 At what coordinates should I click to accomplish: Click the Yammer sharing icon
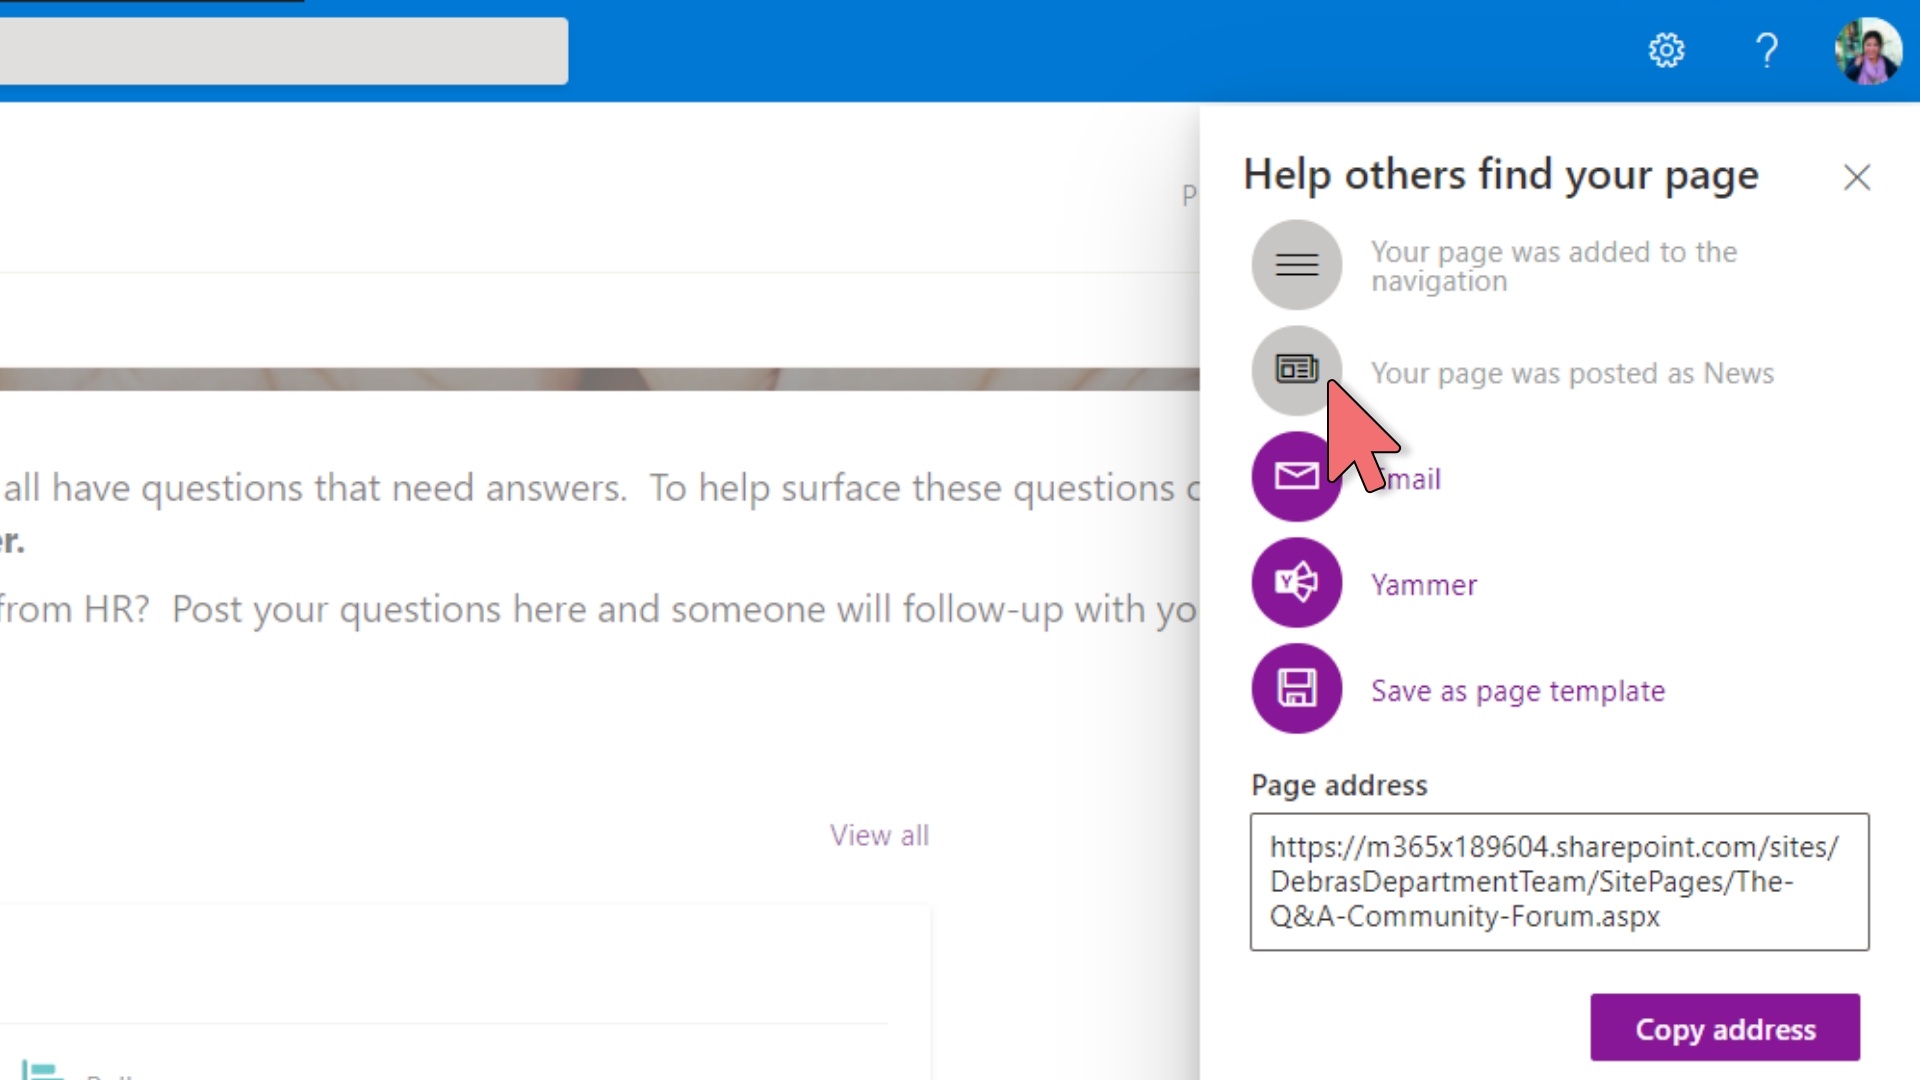1296,583
